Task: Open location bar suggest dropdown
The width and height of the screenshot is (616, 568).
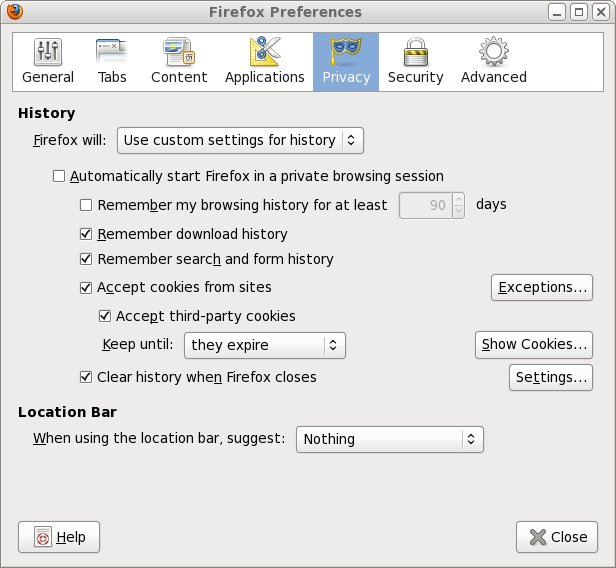Action: (389, 439)
